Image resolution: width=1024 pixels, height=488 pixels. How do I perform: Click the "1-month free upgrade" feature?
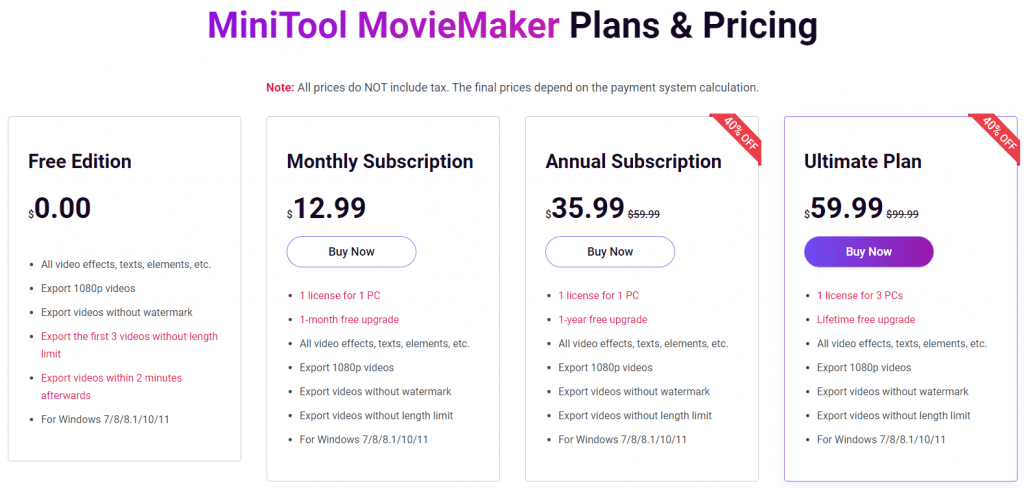click(349, 320)
